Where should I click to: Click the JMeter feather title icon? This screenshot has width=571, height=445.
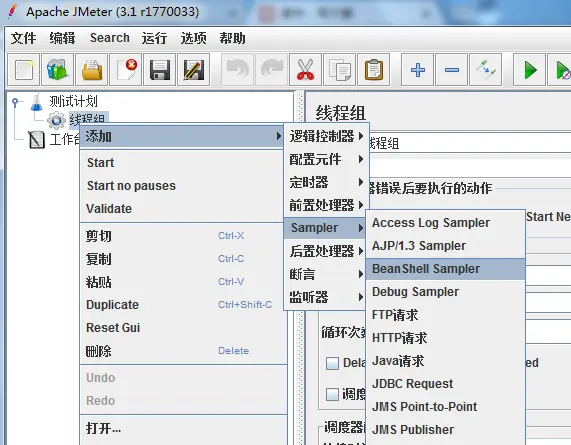pos(13,11)
